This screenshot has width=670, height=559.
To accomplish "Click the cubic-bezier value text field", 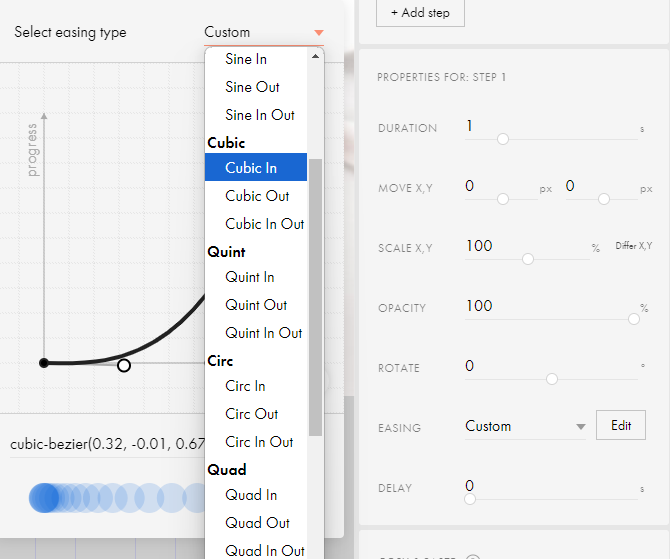I will coord(107,444).
